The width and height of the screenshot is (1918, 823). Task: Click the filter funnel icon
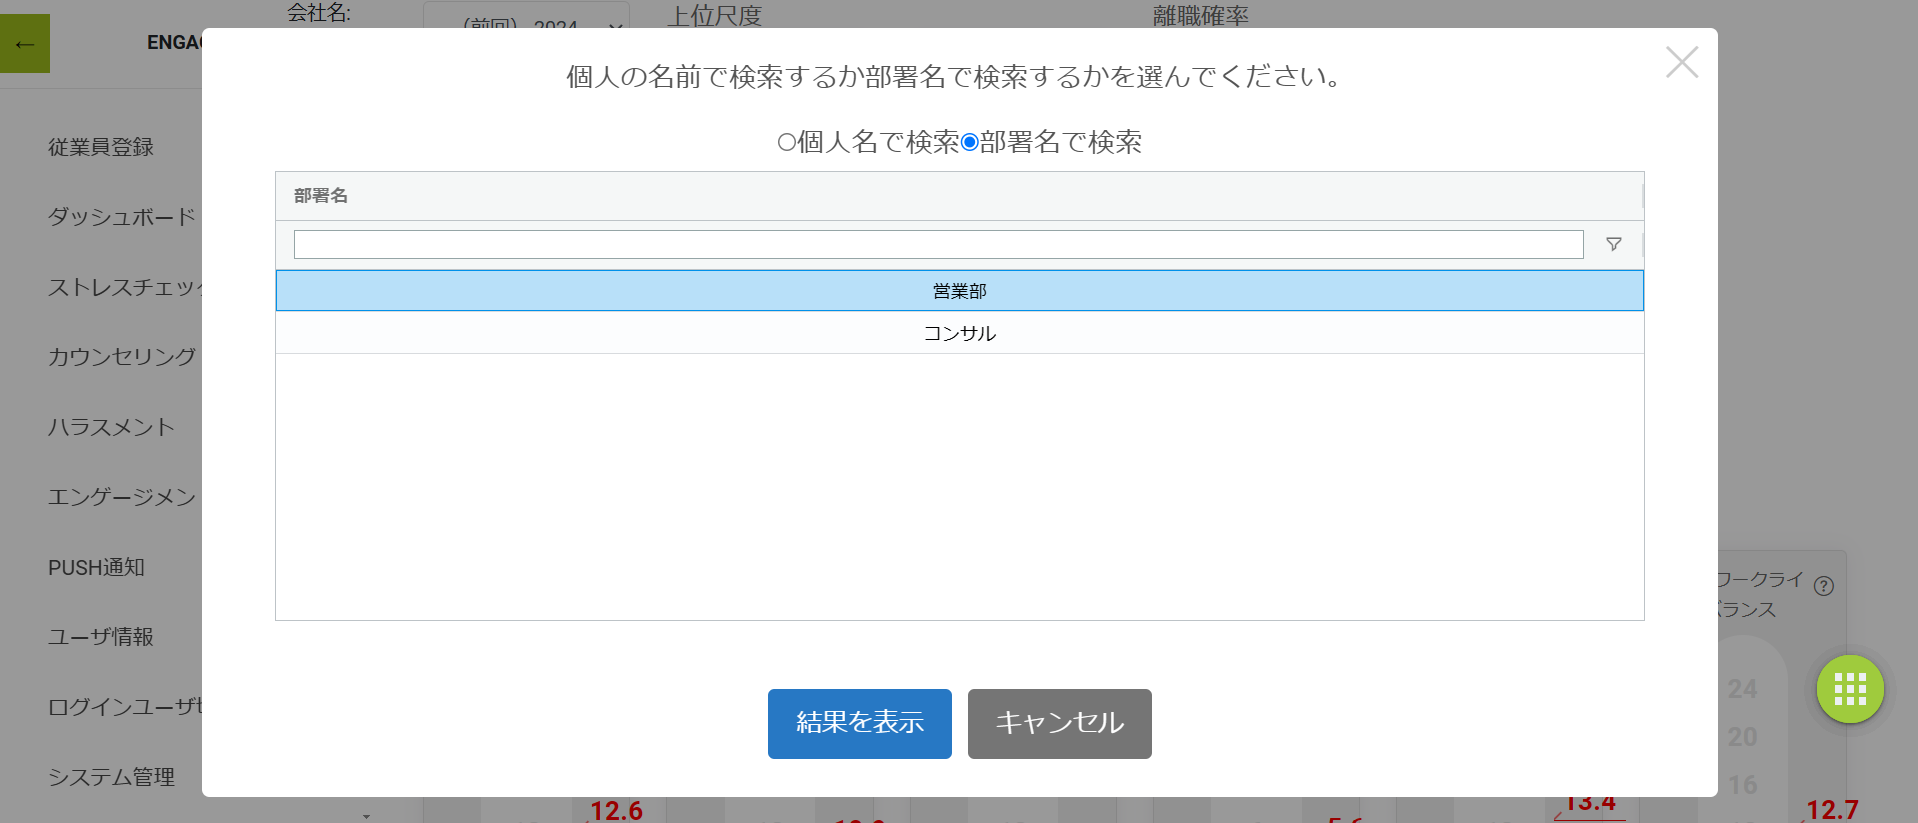1613,244
